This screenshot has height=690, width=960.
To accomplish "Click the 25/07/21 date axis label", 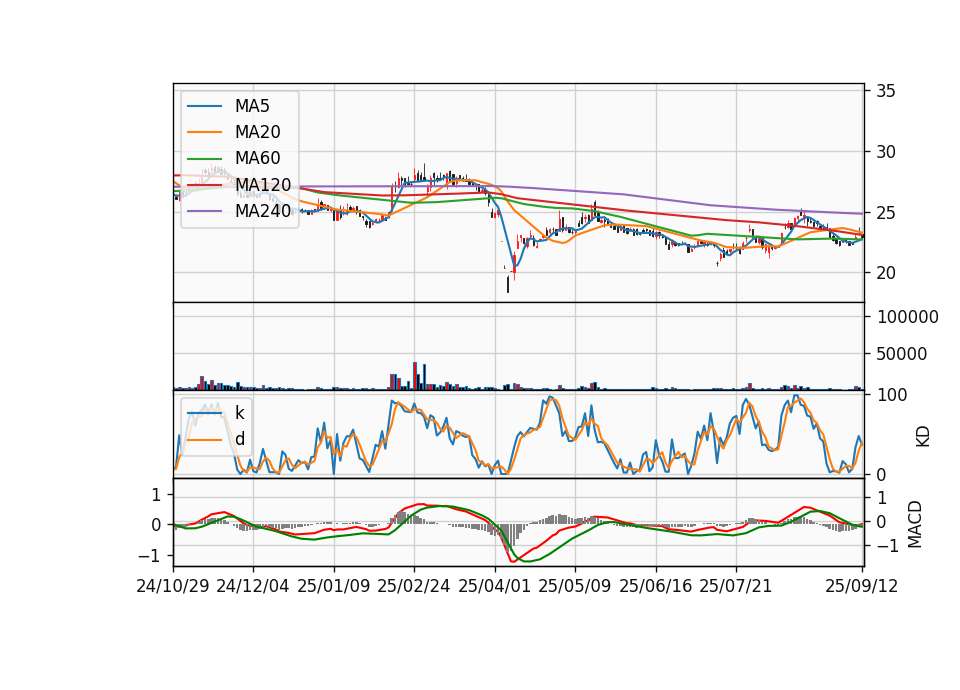I will point(736,586).
